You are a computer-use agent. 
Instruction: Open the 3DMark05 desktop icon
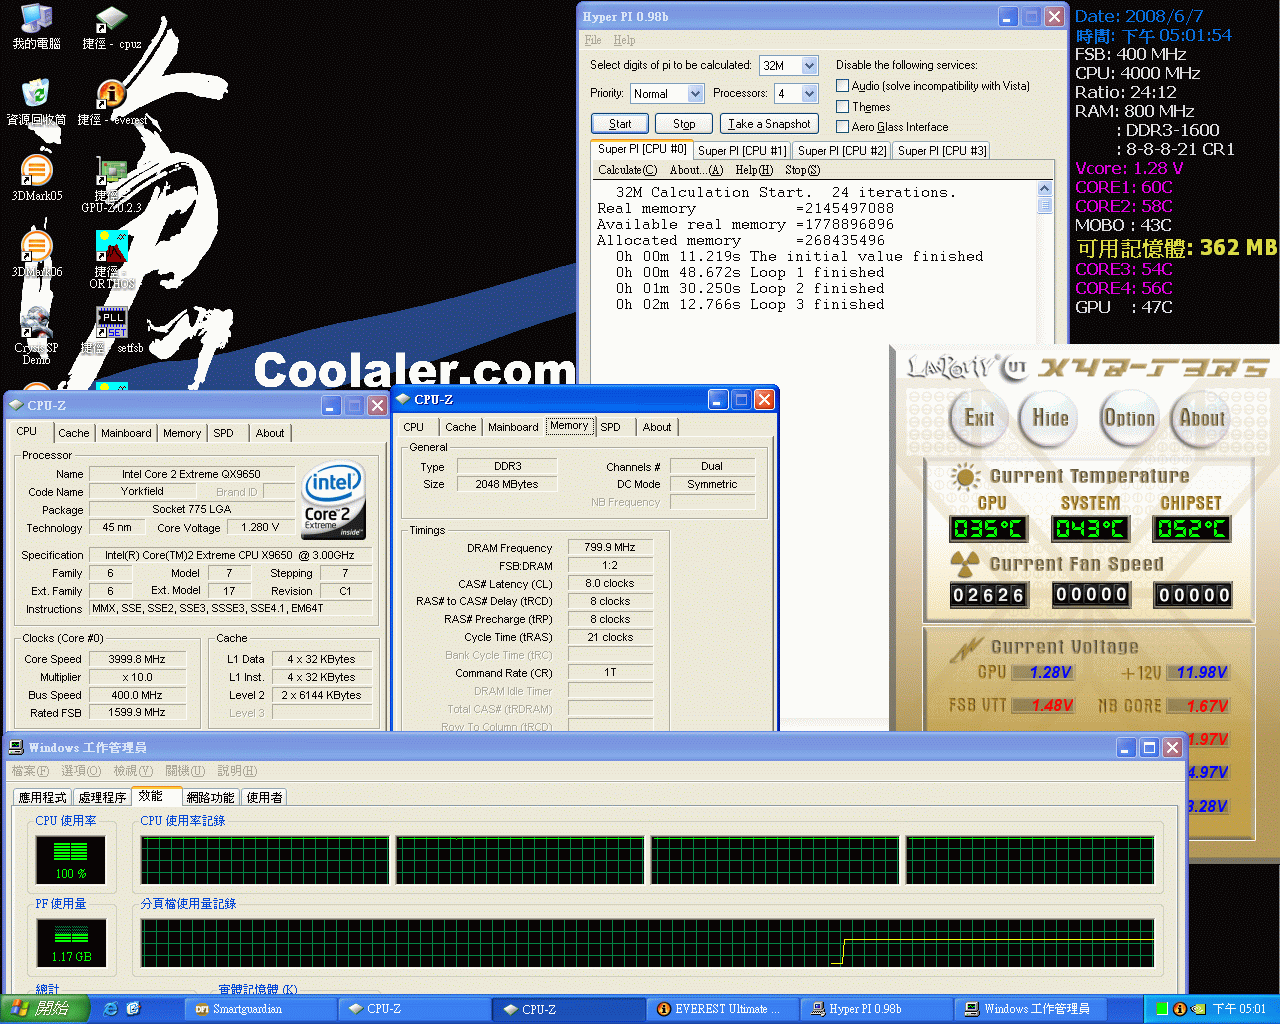point(36,178)
